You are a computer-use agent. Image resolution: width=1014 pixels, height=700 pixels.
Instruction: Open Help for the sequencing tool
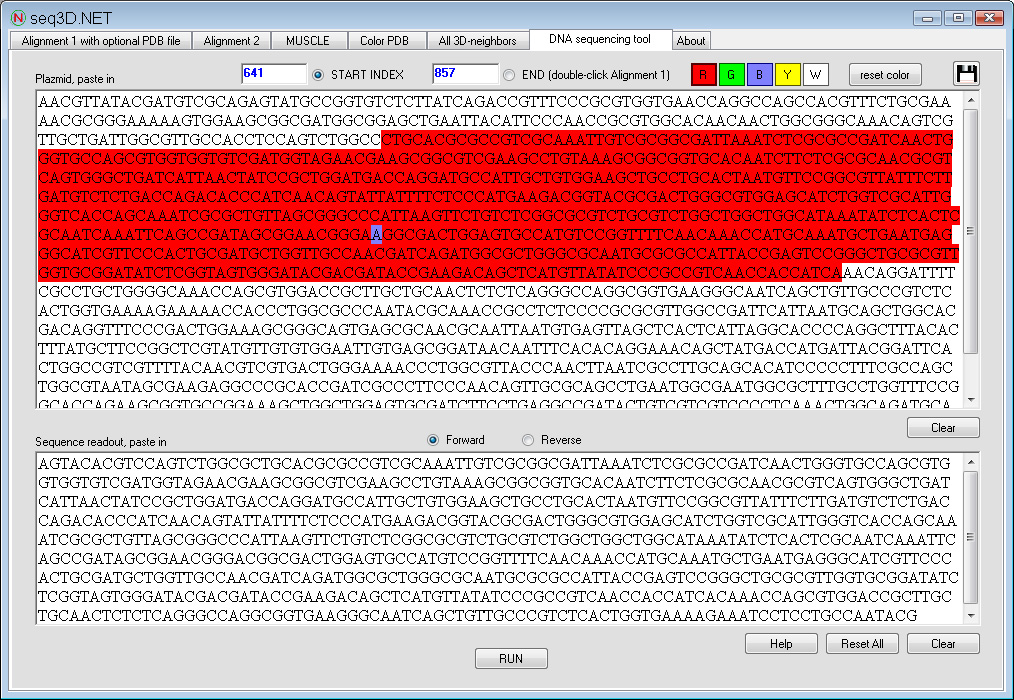pyautogui.click(x=781, y=644)
